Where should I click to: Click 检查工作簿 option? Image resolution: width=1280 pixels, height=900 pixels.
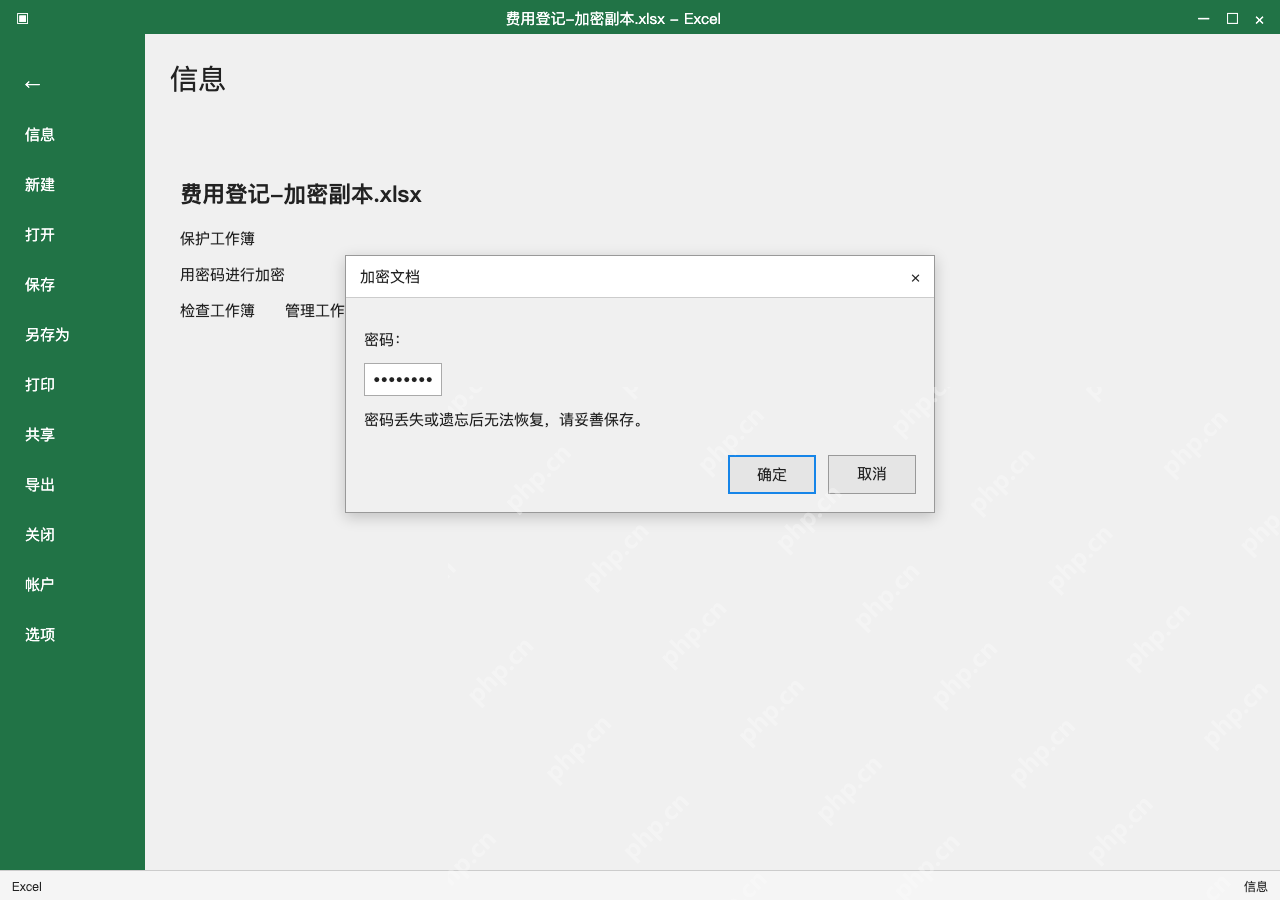click(x=217, y=311)
